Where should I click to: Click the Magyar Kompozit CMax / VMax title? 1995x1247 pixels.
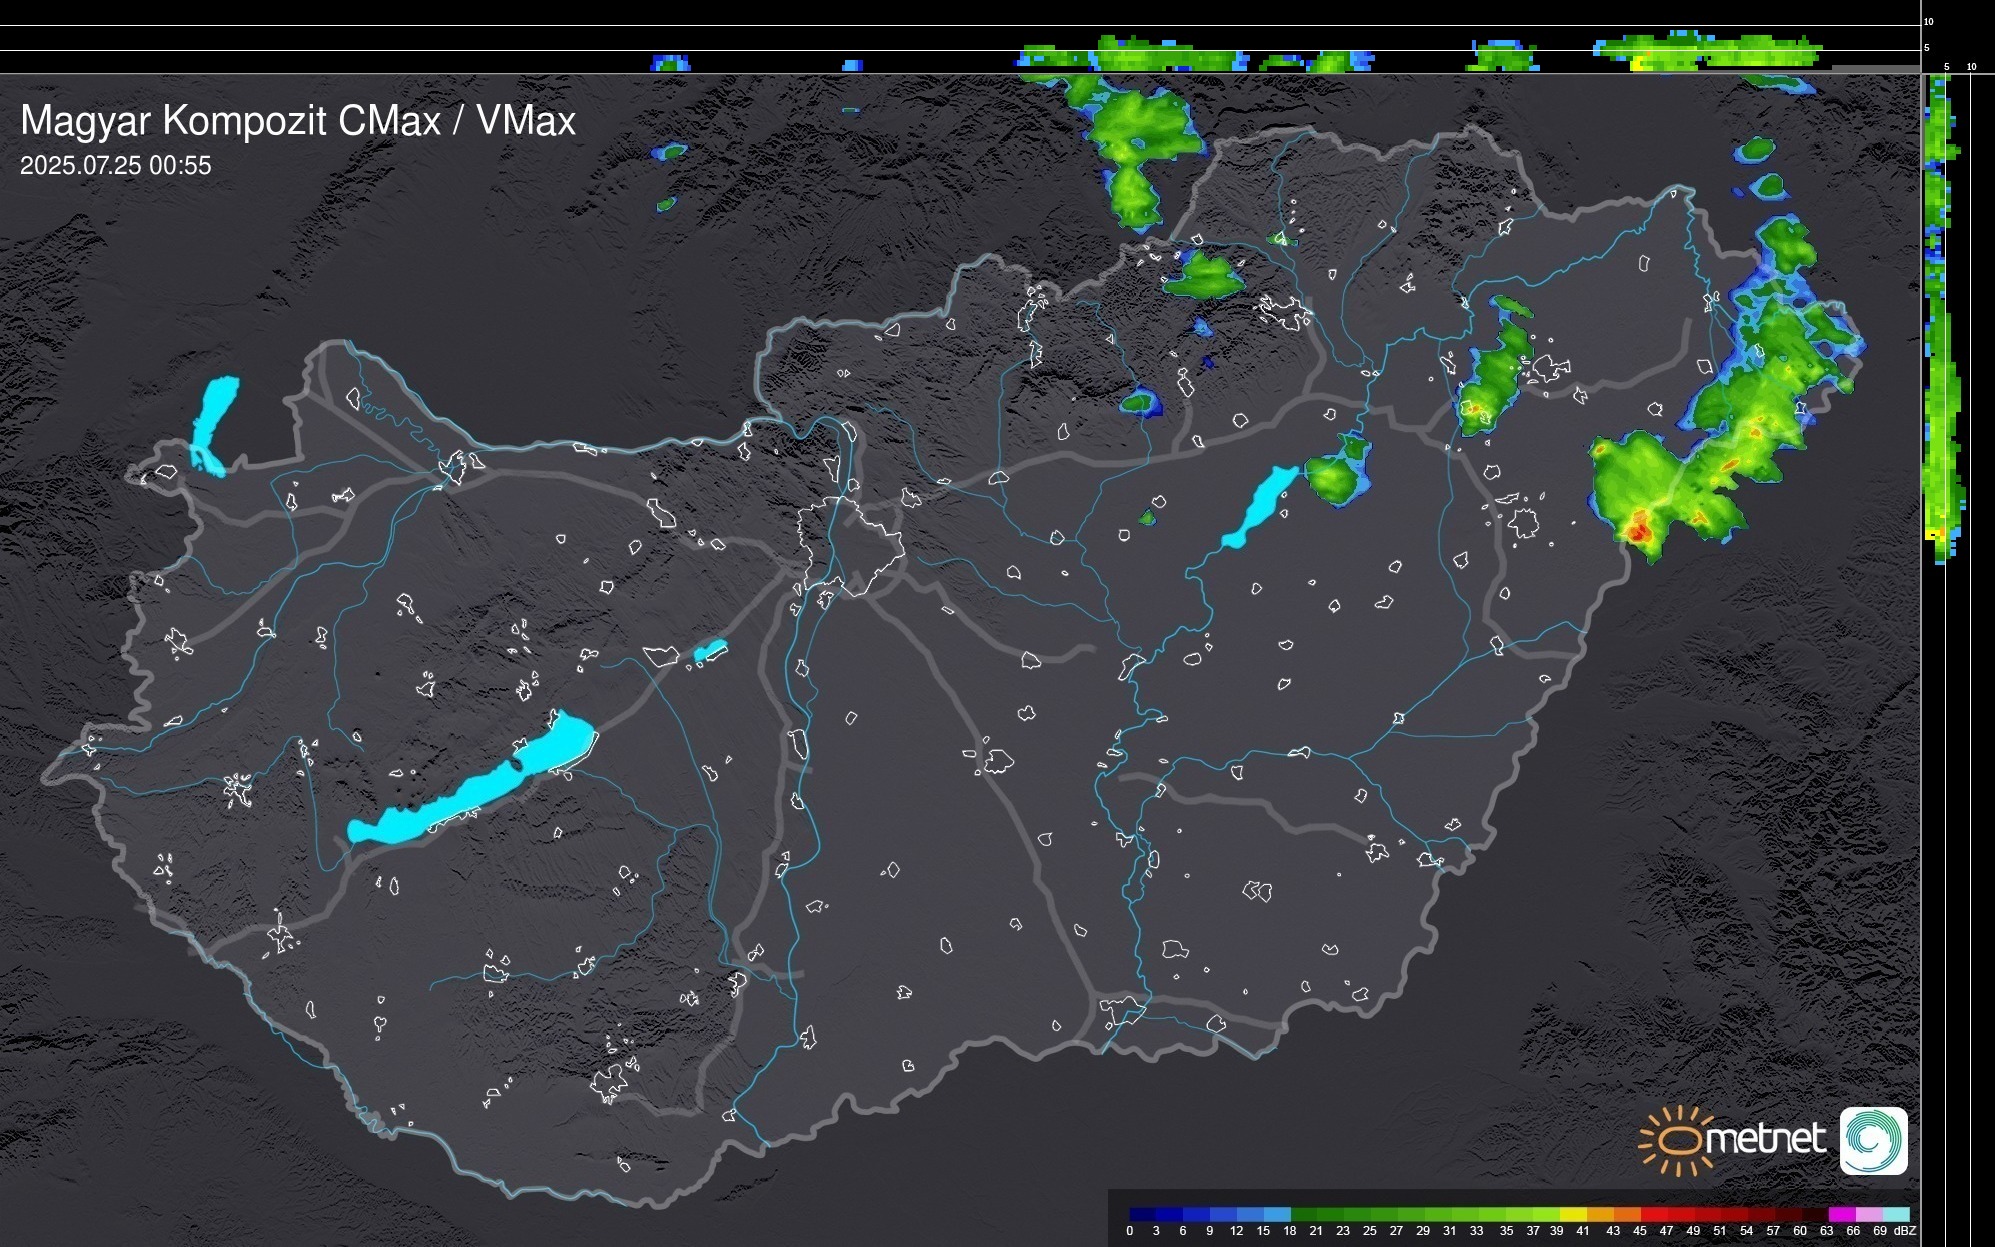(298, 121)
